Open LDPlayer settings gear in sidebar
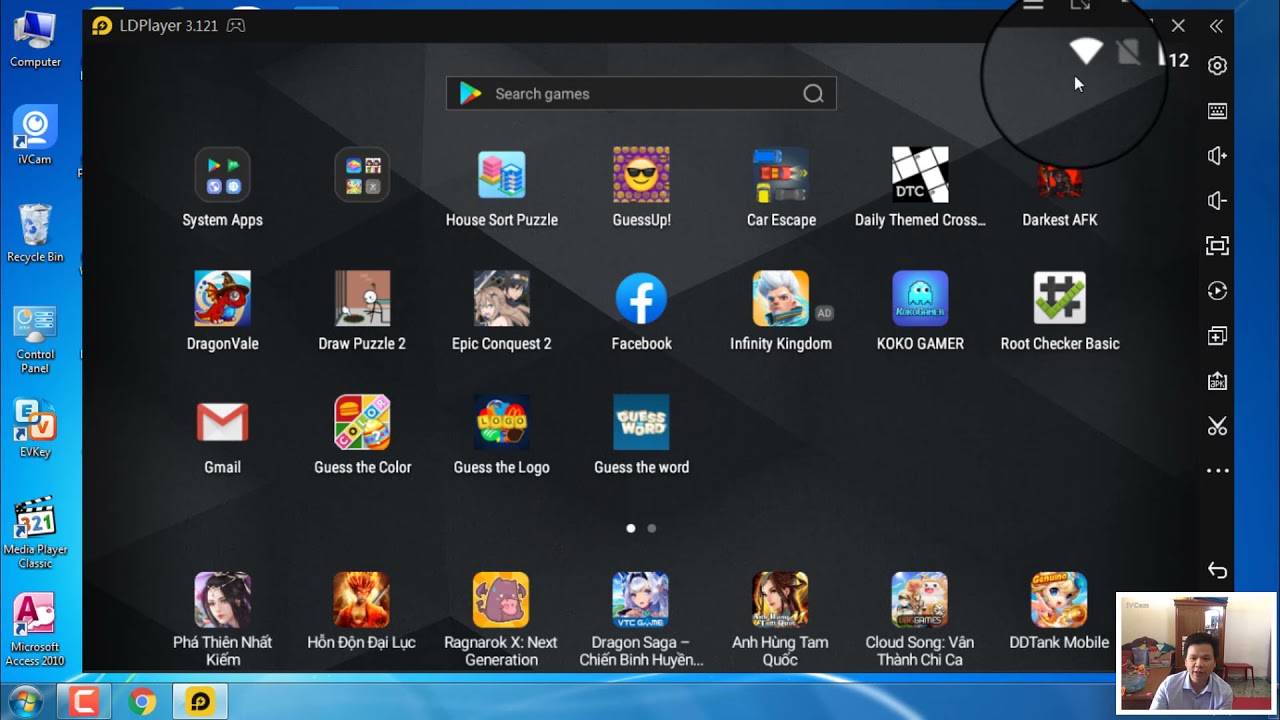Image resolution: width=1280 pixels, height=720 pixels. [x=1217, y=66]
